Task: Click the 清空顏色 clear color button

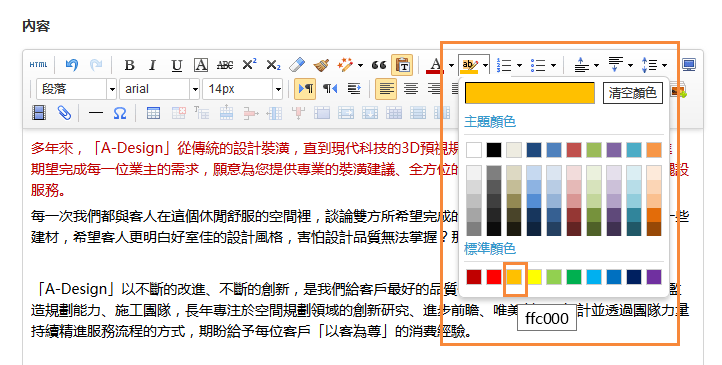Action: 632,93
